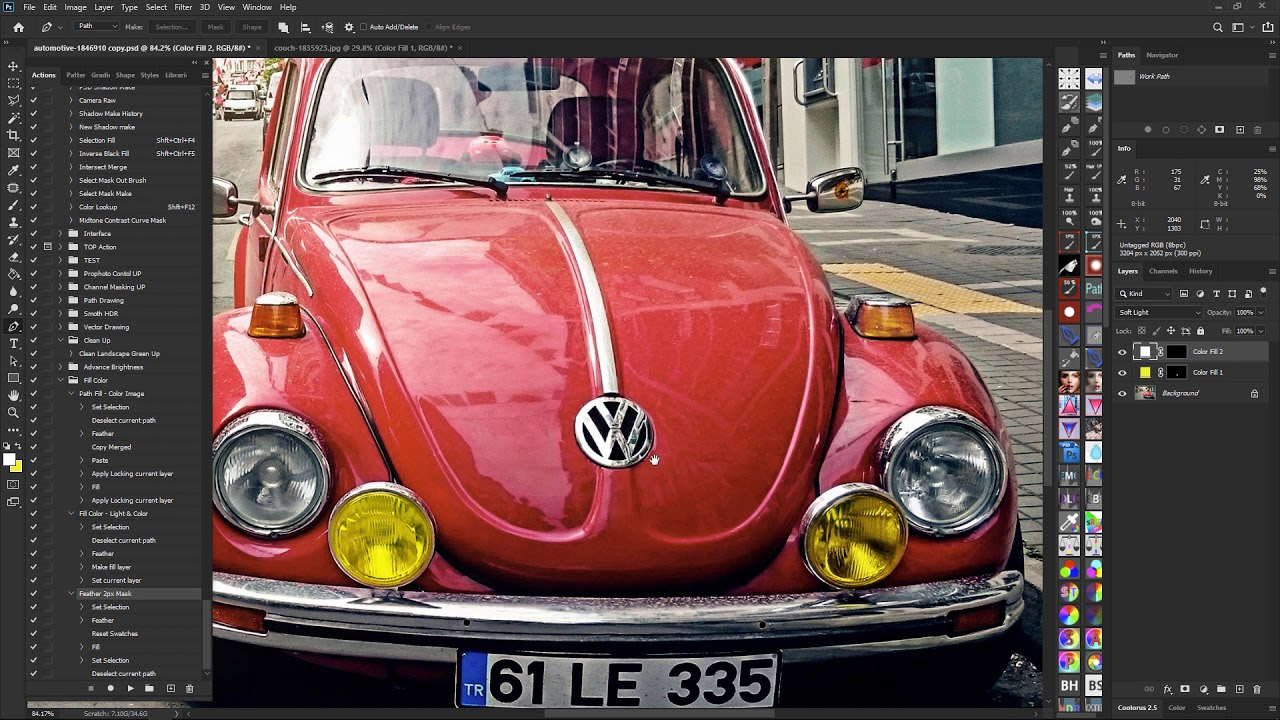Click begin recording in Actions panel
Screen dimensions: 1280x720
[x=110, y=688]
